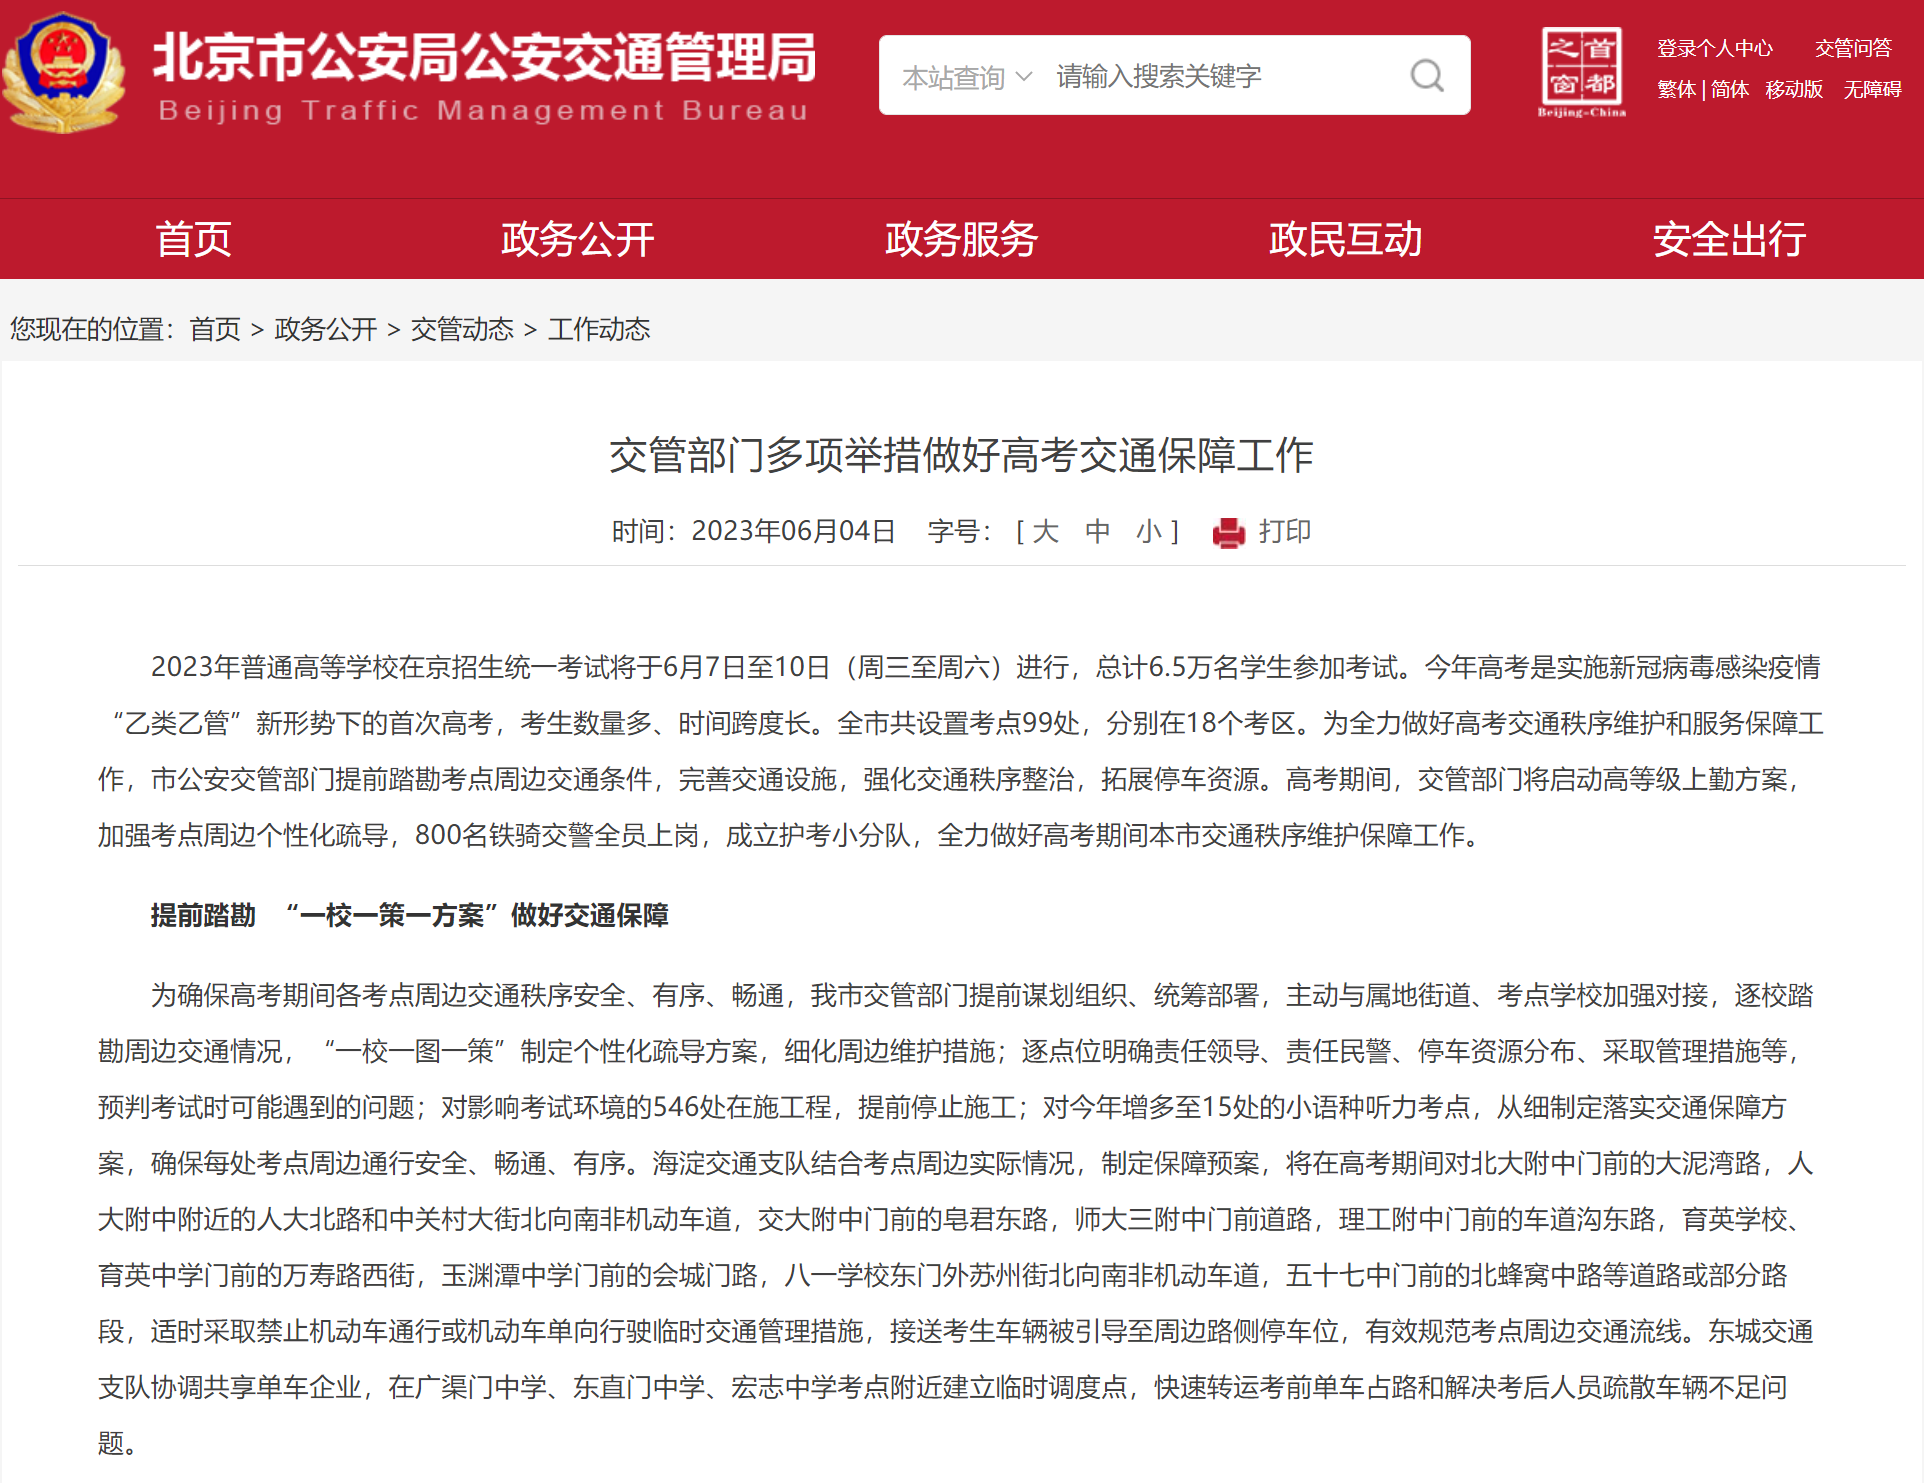The height and width of the screenshot is (1483, 1924).
Task: Open the 本站查询 search scope dropdown
Action: 966,77
